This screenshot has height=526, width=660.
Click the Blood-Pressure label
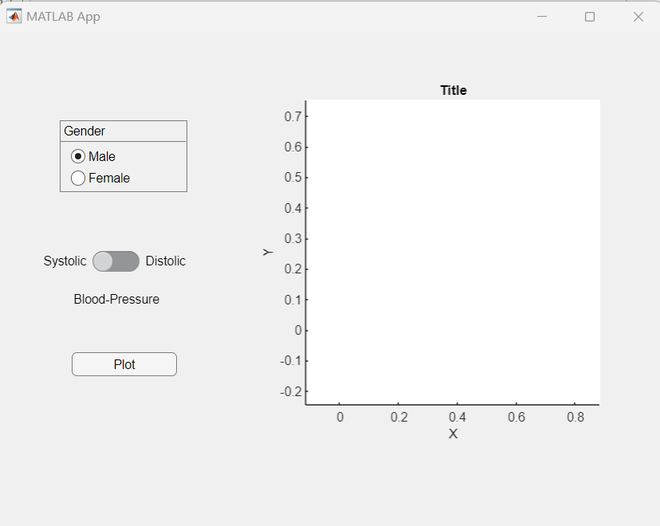point(116,299)
